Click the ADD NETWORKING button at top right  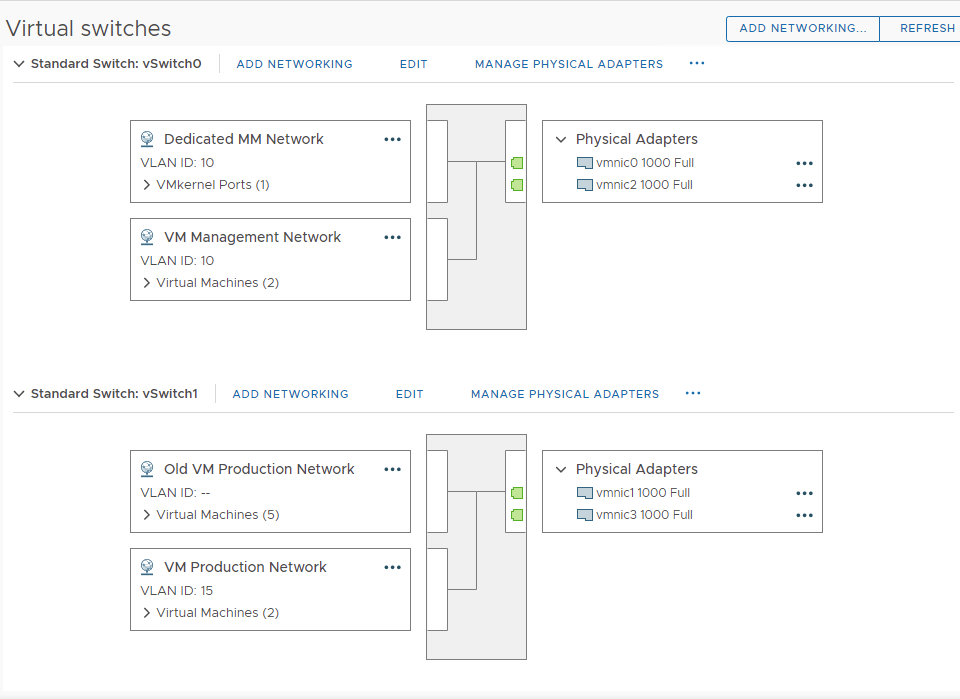tap(802, 28)
